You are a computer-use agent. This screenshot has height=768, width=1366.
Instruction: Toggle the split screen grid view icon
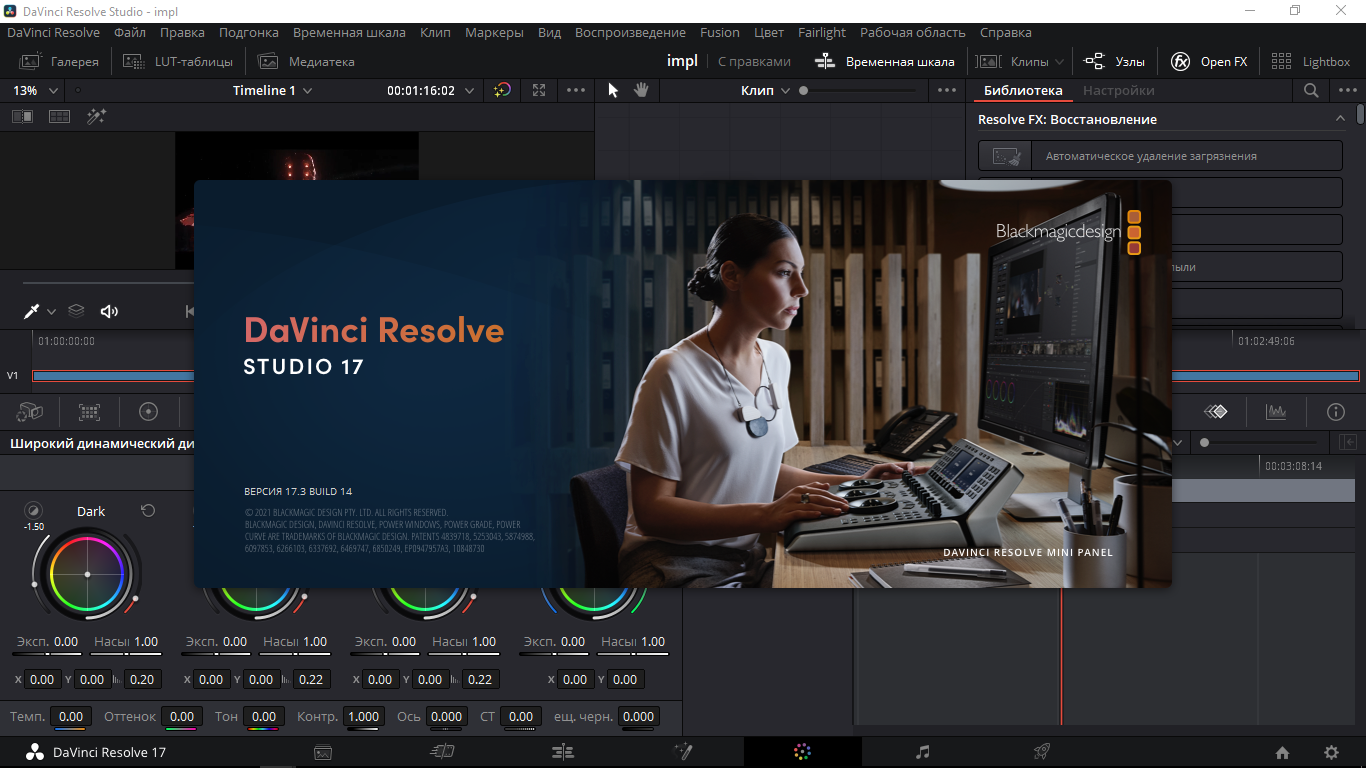point(59,116)
